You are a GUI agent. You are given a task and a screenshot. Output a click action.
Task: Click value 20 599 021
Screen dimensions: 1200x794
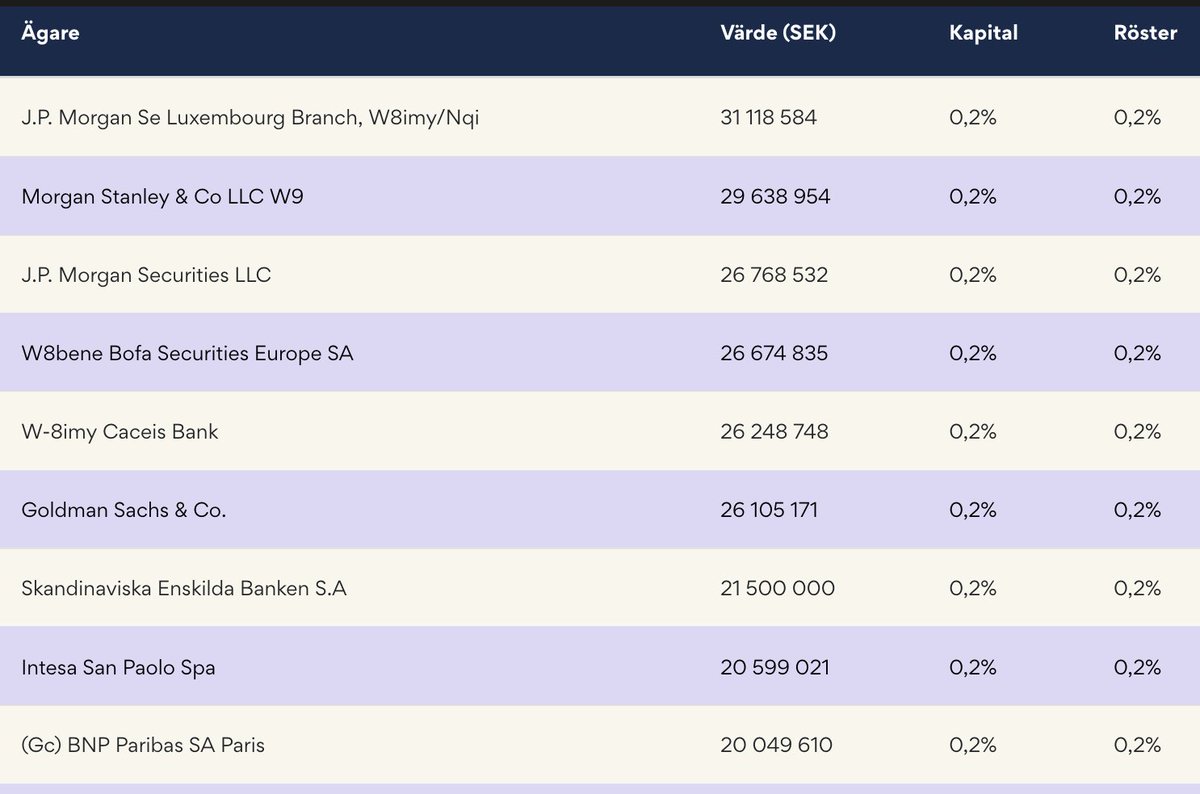point(775,667)
